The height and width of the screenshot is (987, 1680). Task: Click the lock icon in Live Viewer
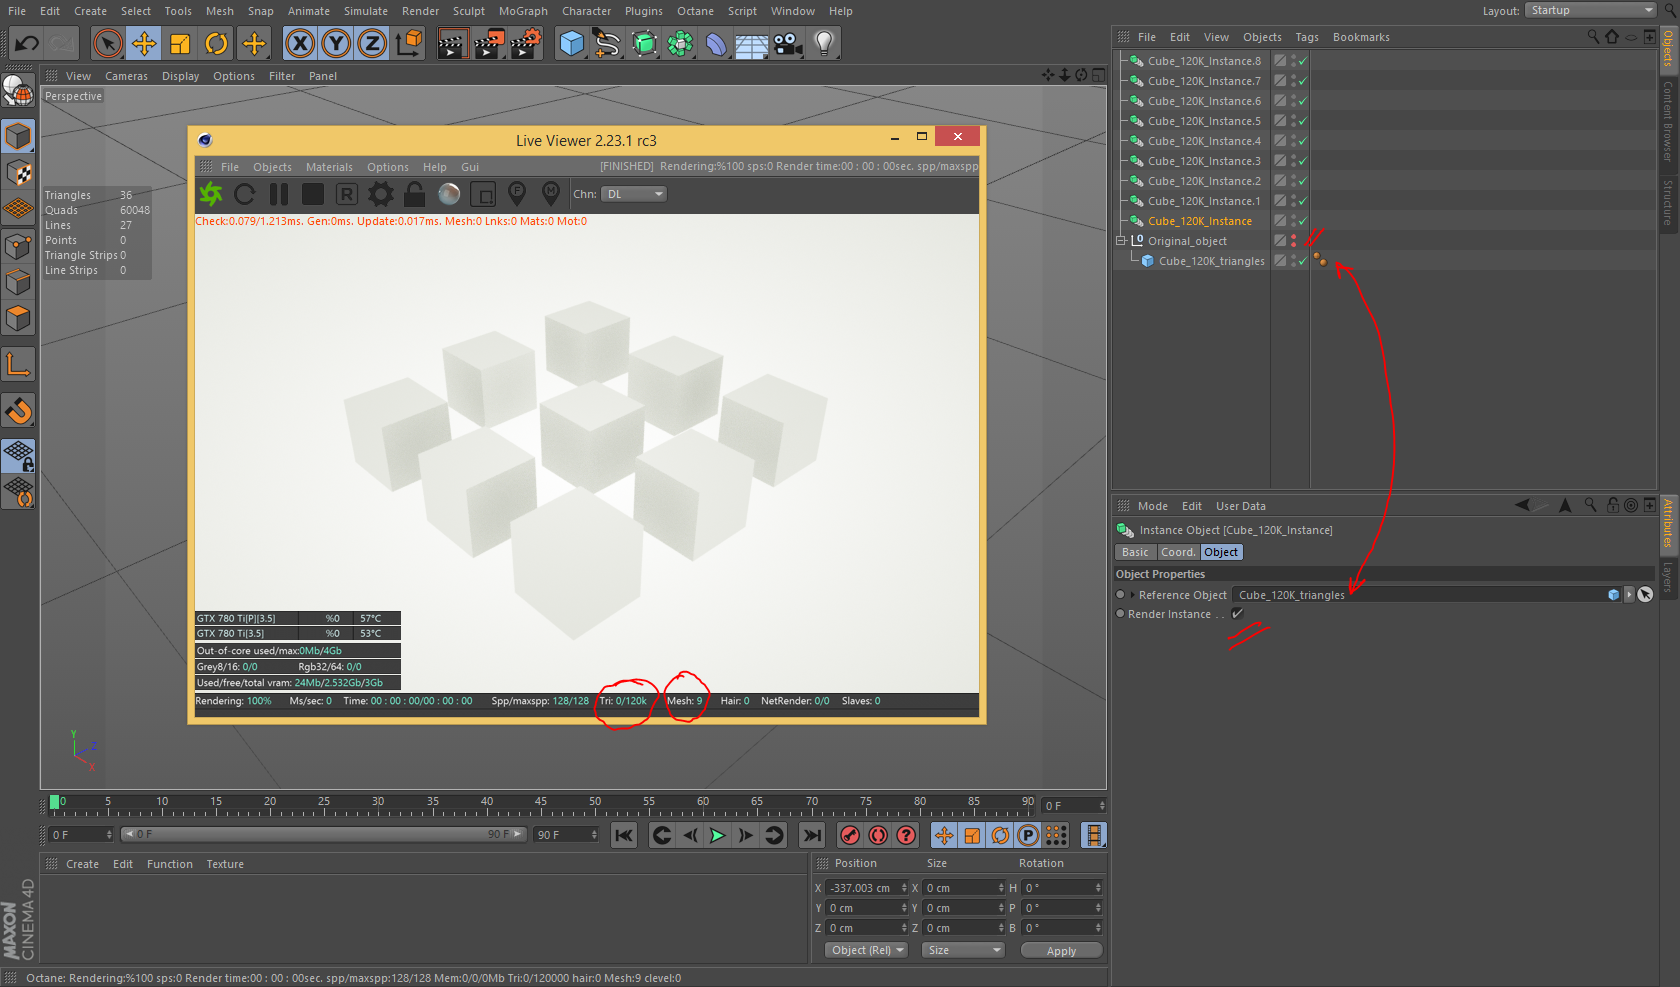(x=414, y=194)
